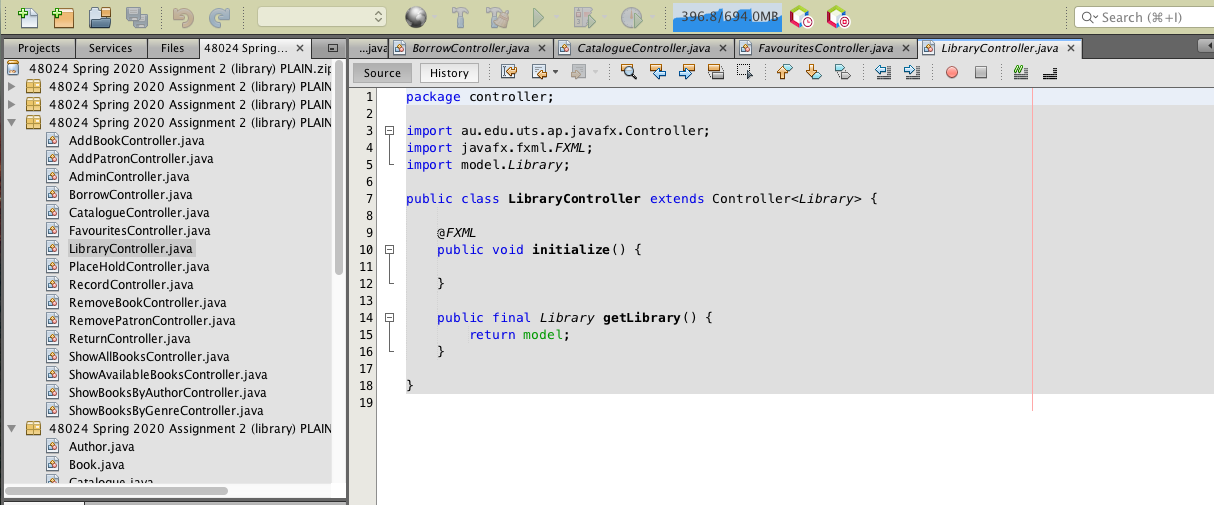The image size is (1214, 505).
Task: Collapse the imports code fold at line 3
Action: pyautogui.click(x=389, y=131)
